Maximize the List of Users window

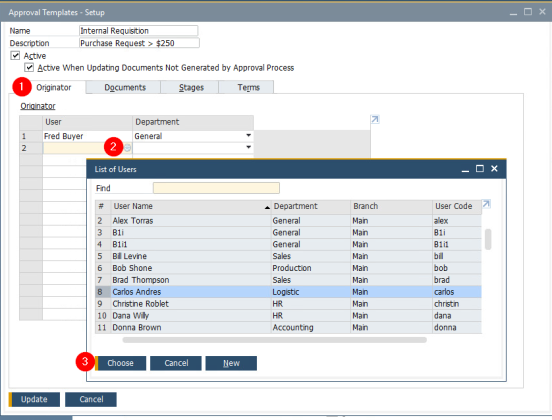(x=479, y=169)
